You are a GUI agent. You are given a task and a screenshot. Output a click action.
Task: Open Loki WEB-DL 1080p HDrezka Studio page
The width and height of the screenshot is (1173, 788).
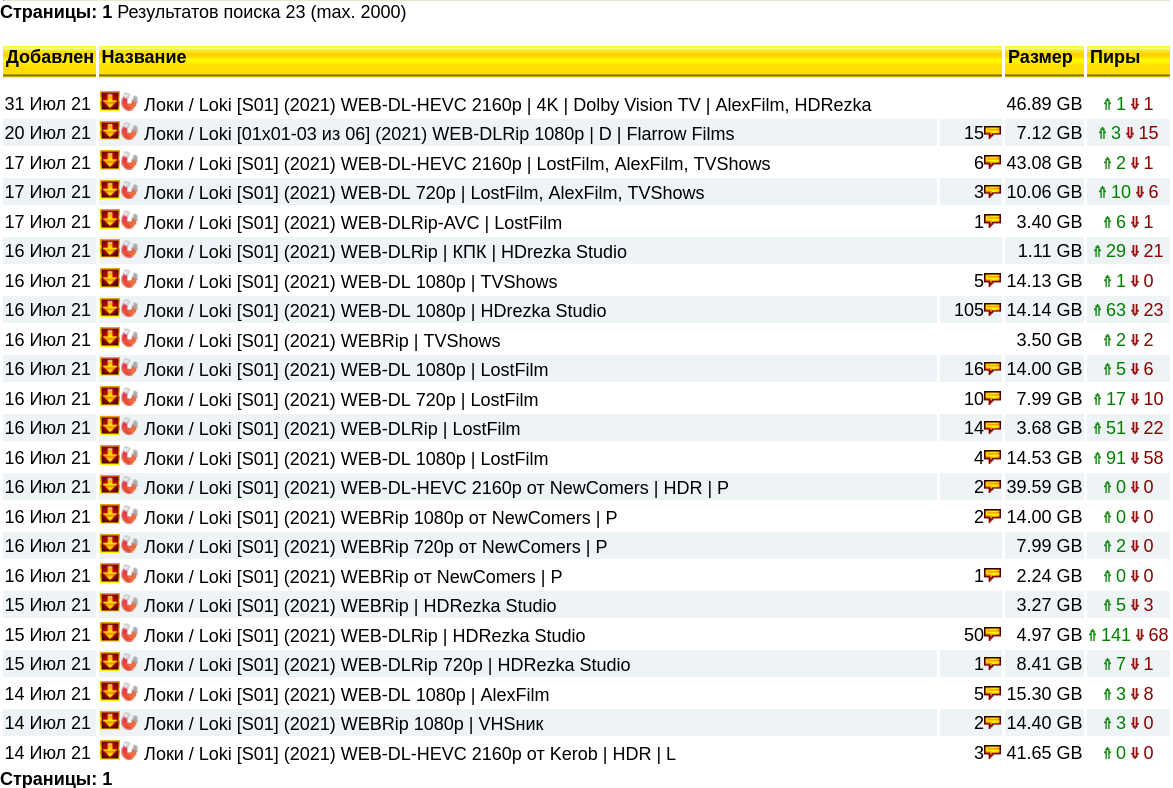[375, 311]
